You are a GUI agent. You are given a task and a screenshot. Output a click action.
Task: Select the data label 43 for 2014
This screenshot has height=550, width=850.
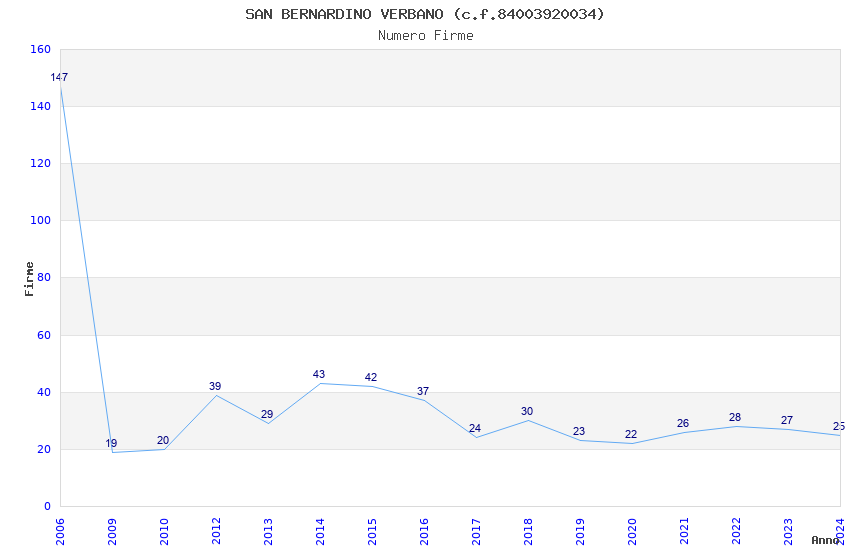[319, 374]
